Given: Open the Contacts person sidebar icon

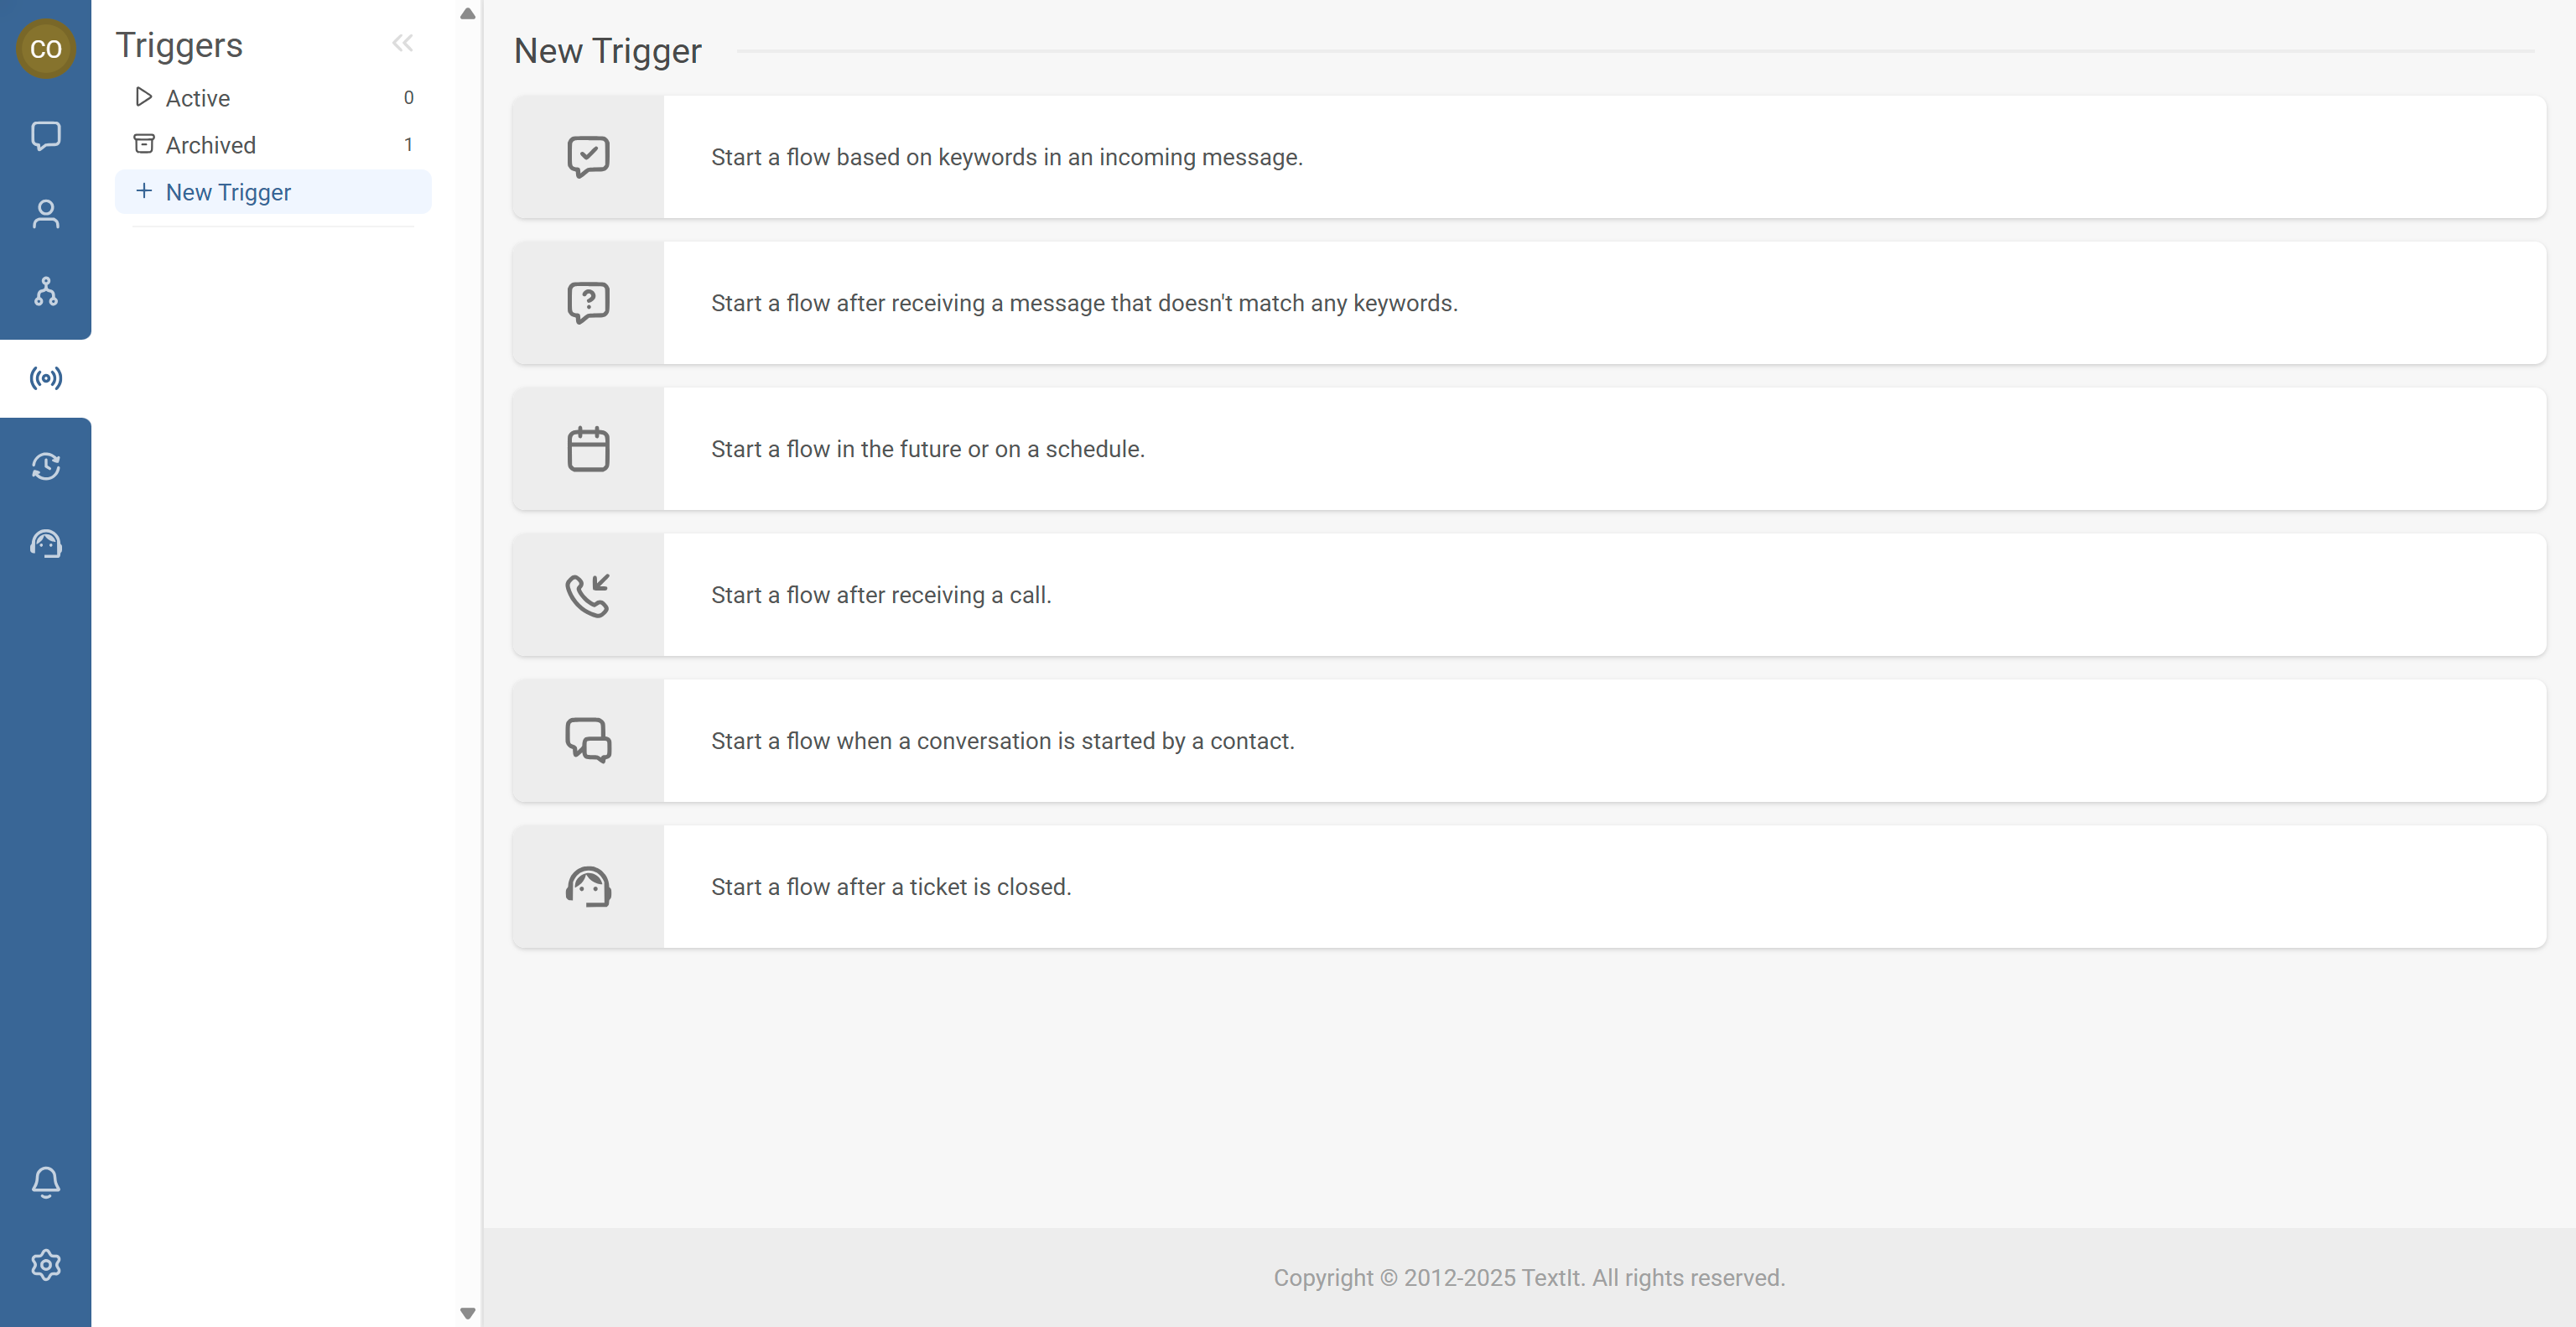Looking at the screenshot, I should point(45,213).
